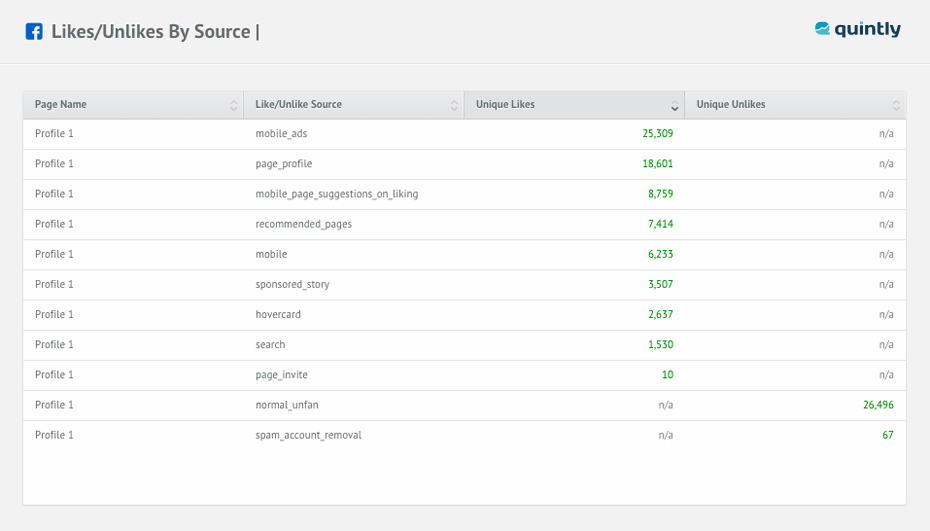This screenshot has width=930, height=531.
Task: Click n/a unlikes in the search row
Action: pyautogui.click(x=886, y=345)
